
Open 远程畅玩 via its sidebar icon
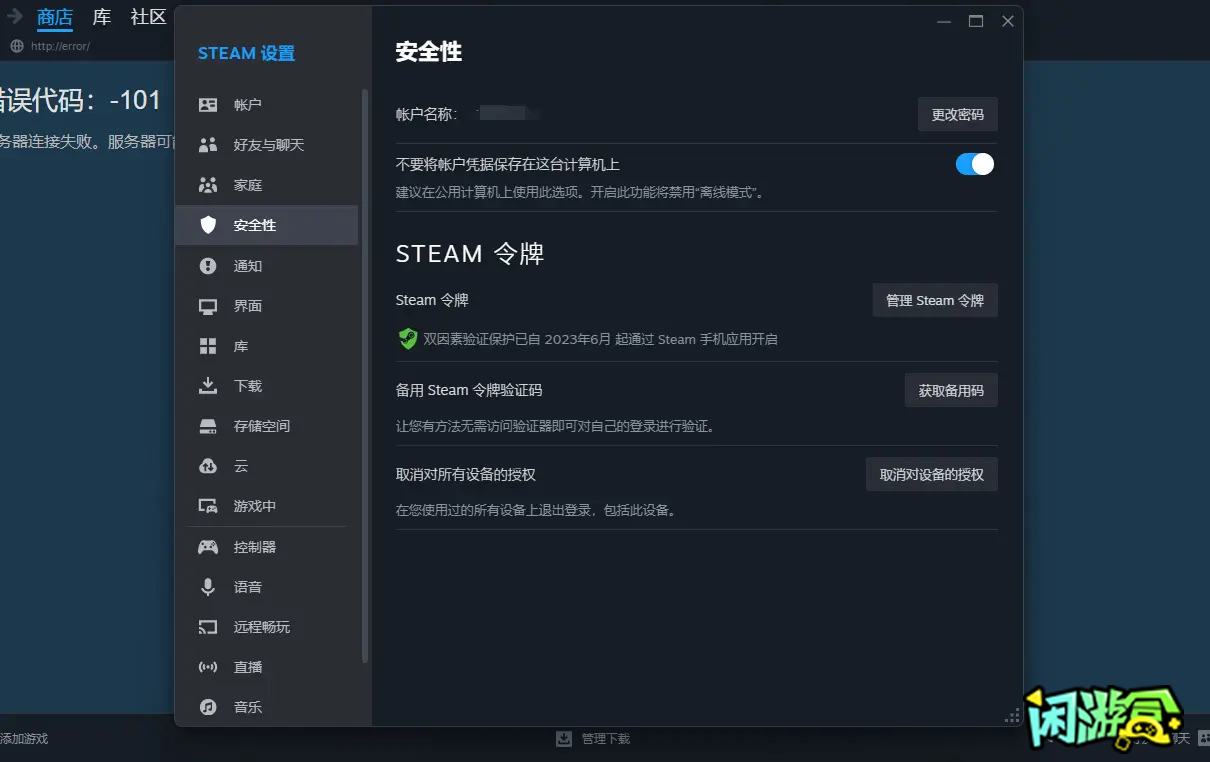pyautogui.click(x=207, y=627)
